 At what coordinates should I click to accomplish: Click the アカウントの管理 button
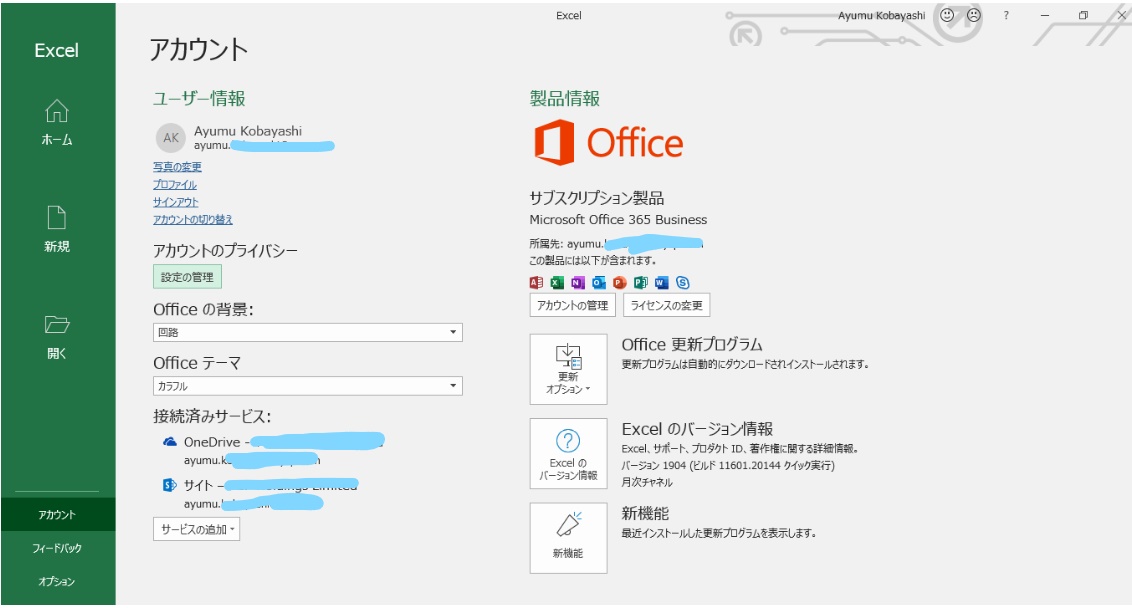coord(572,305)
